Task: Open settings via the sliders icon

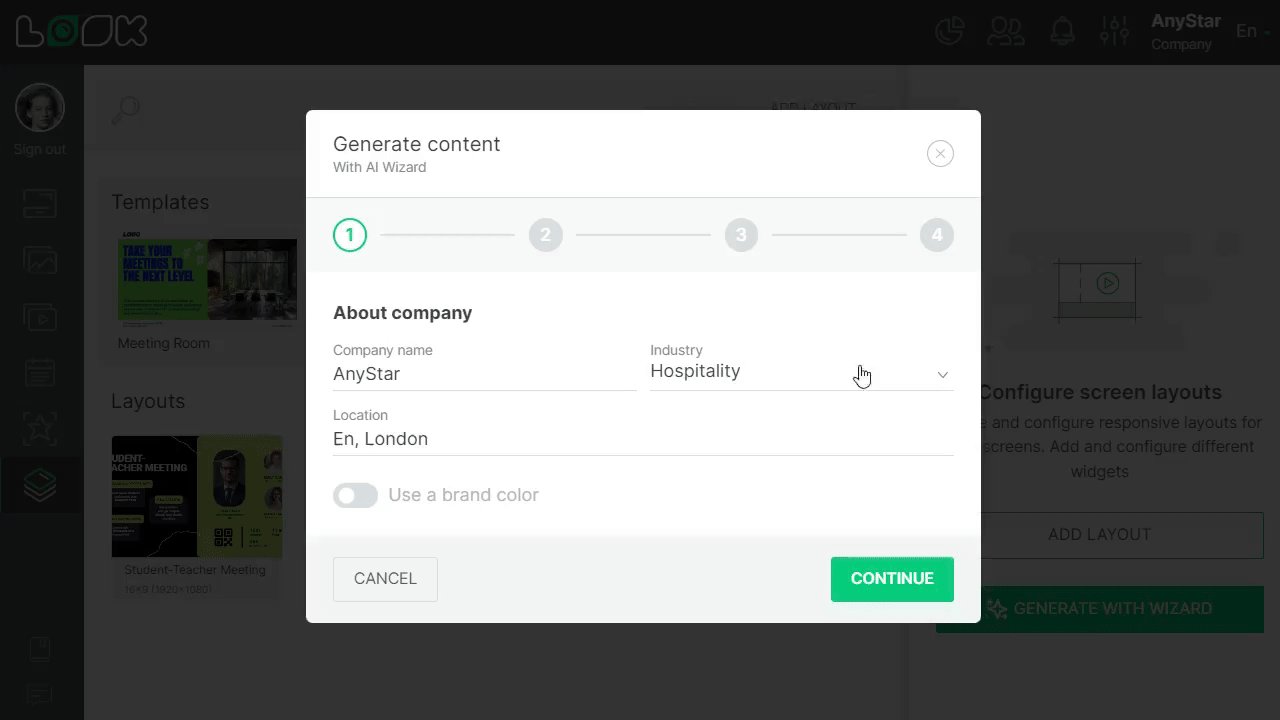Action: coord(1114,31)
